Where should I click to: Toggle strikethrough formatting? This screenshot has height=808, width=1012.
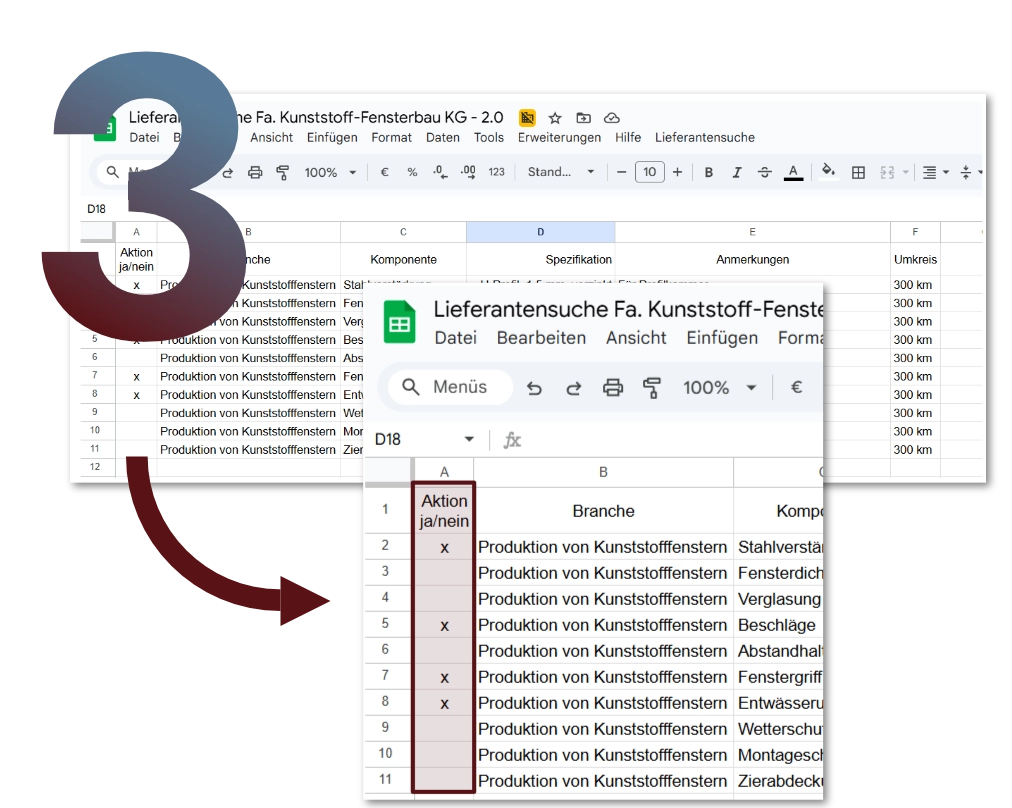(765, 172)
